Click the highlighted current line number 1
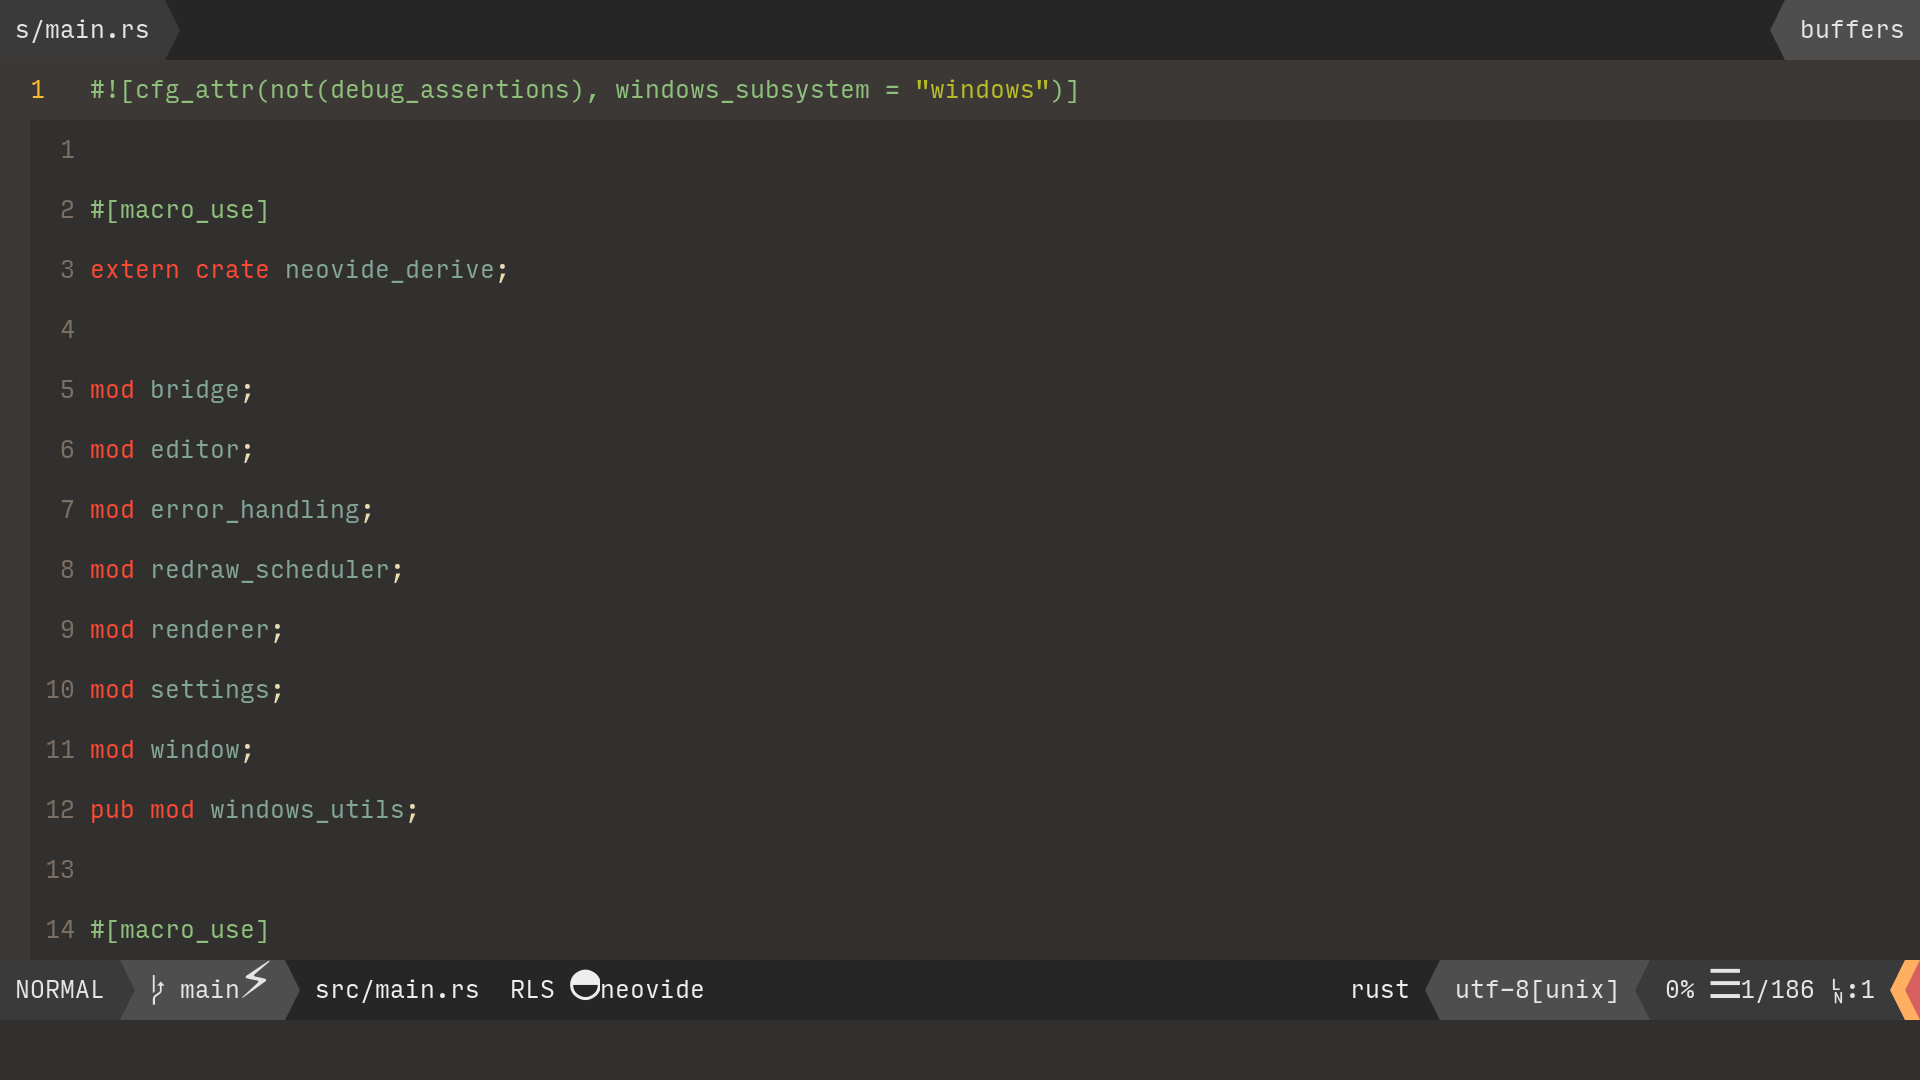 38,90
